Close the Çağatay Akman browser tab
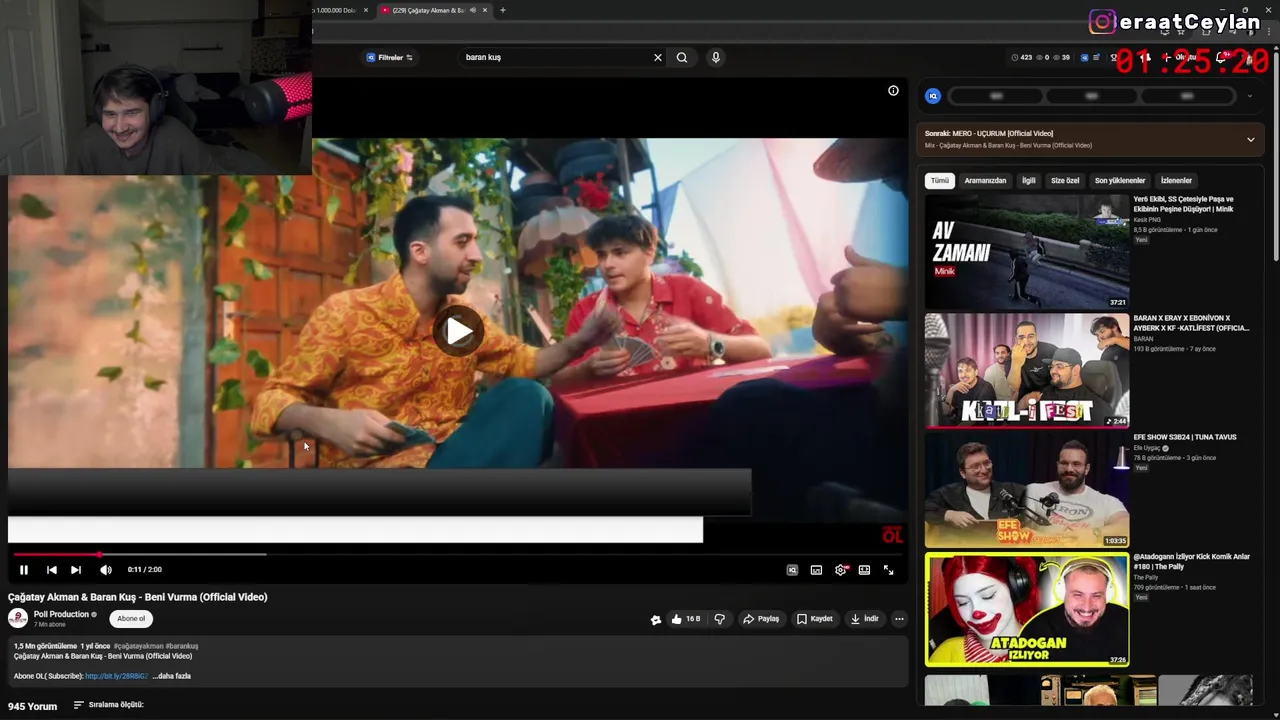Image resolution: width=1280 pixels, height=720 pixels. [485, 10]
